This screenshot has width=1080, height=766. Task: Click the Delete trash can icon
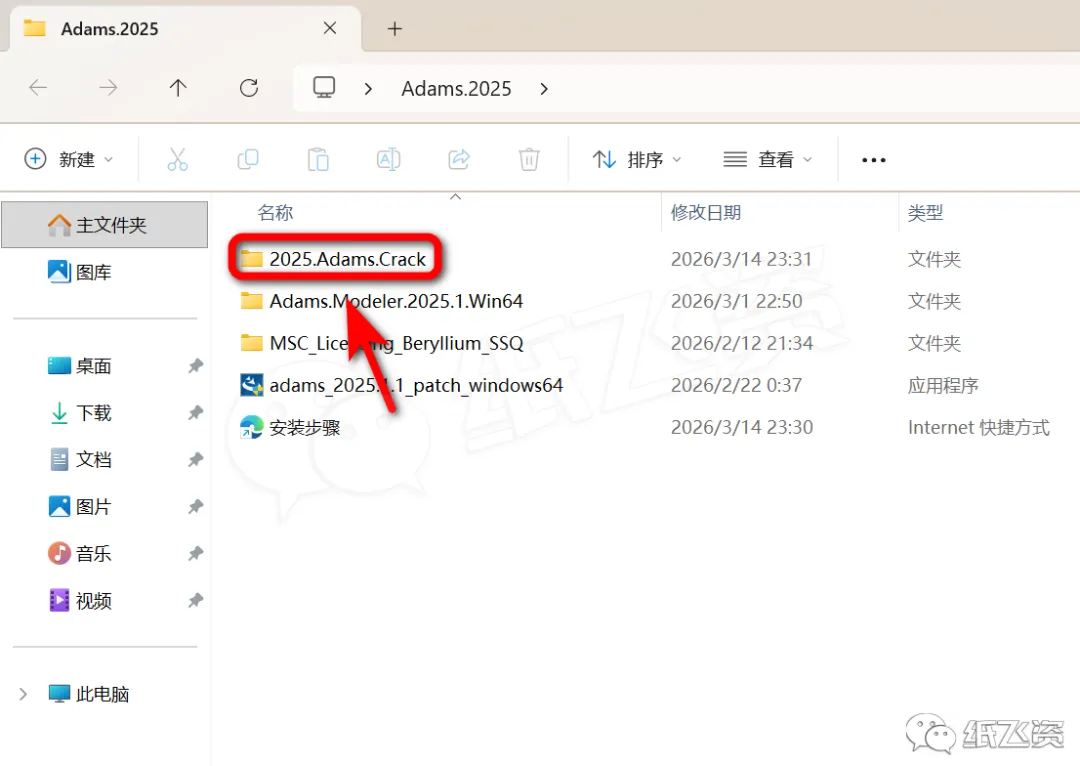pos(529,160)
